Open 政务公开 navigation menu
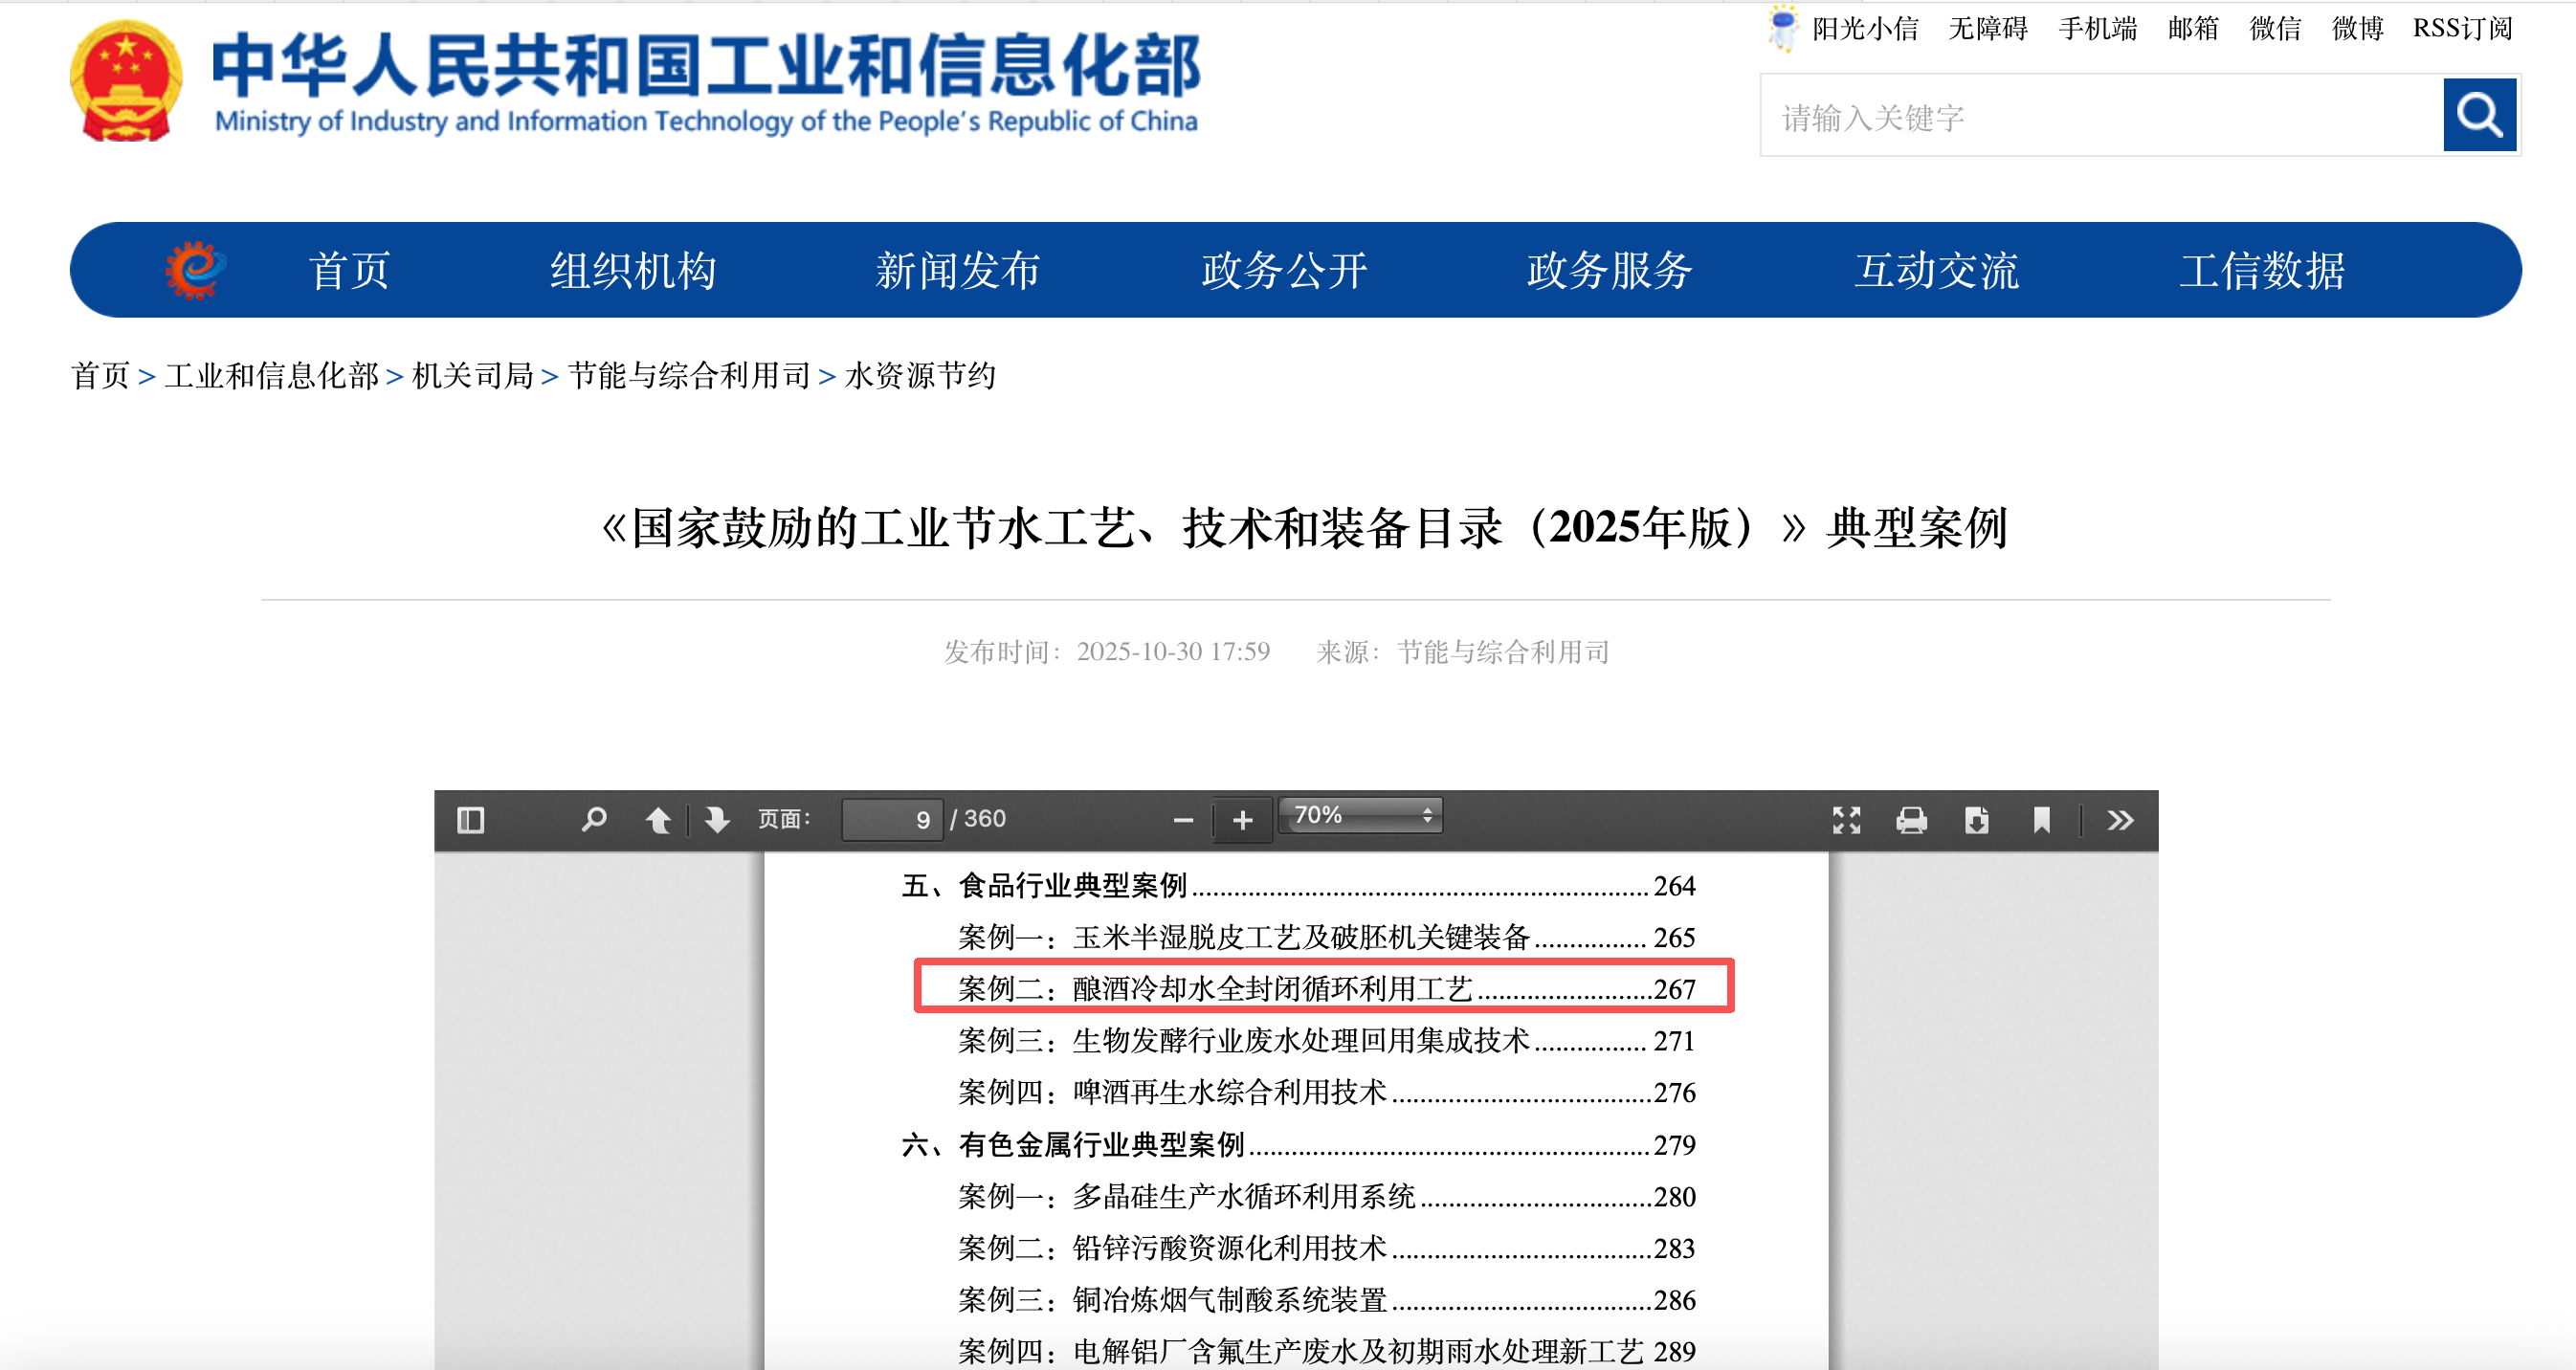 click(x=1284, y=270)
